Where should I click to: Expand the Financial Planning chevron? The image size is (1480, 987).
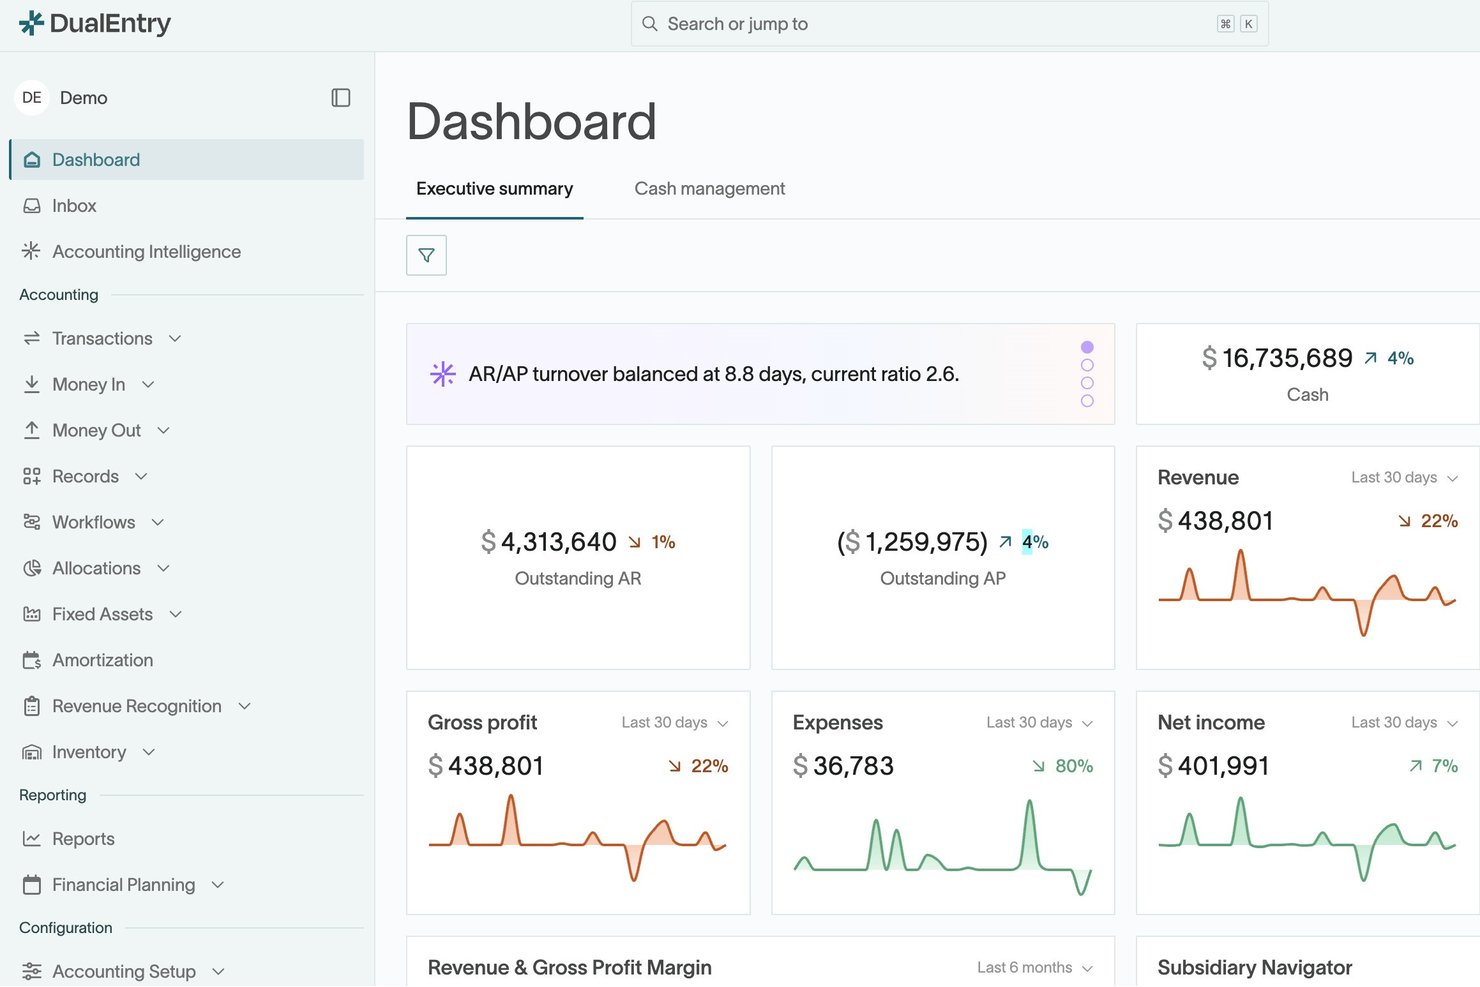(218, 886)
